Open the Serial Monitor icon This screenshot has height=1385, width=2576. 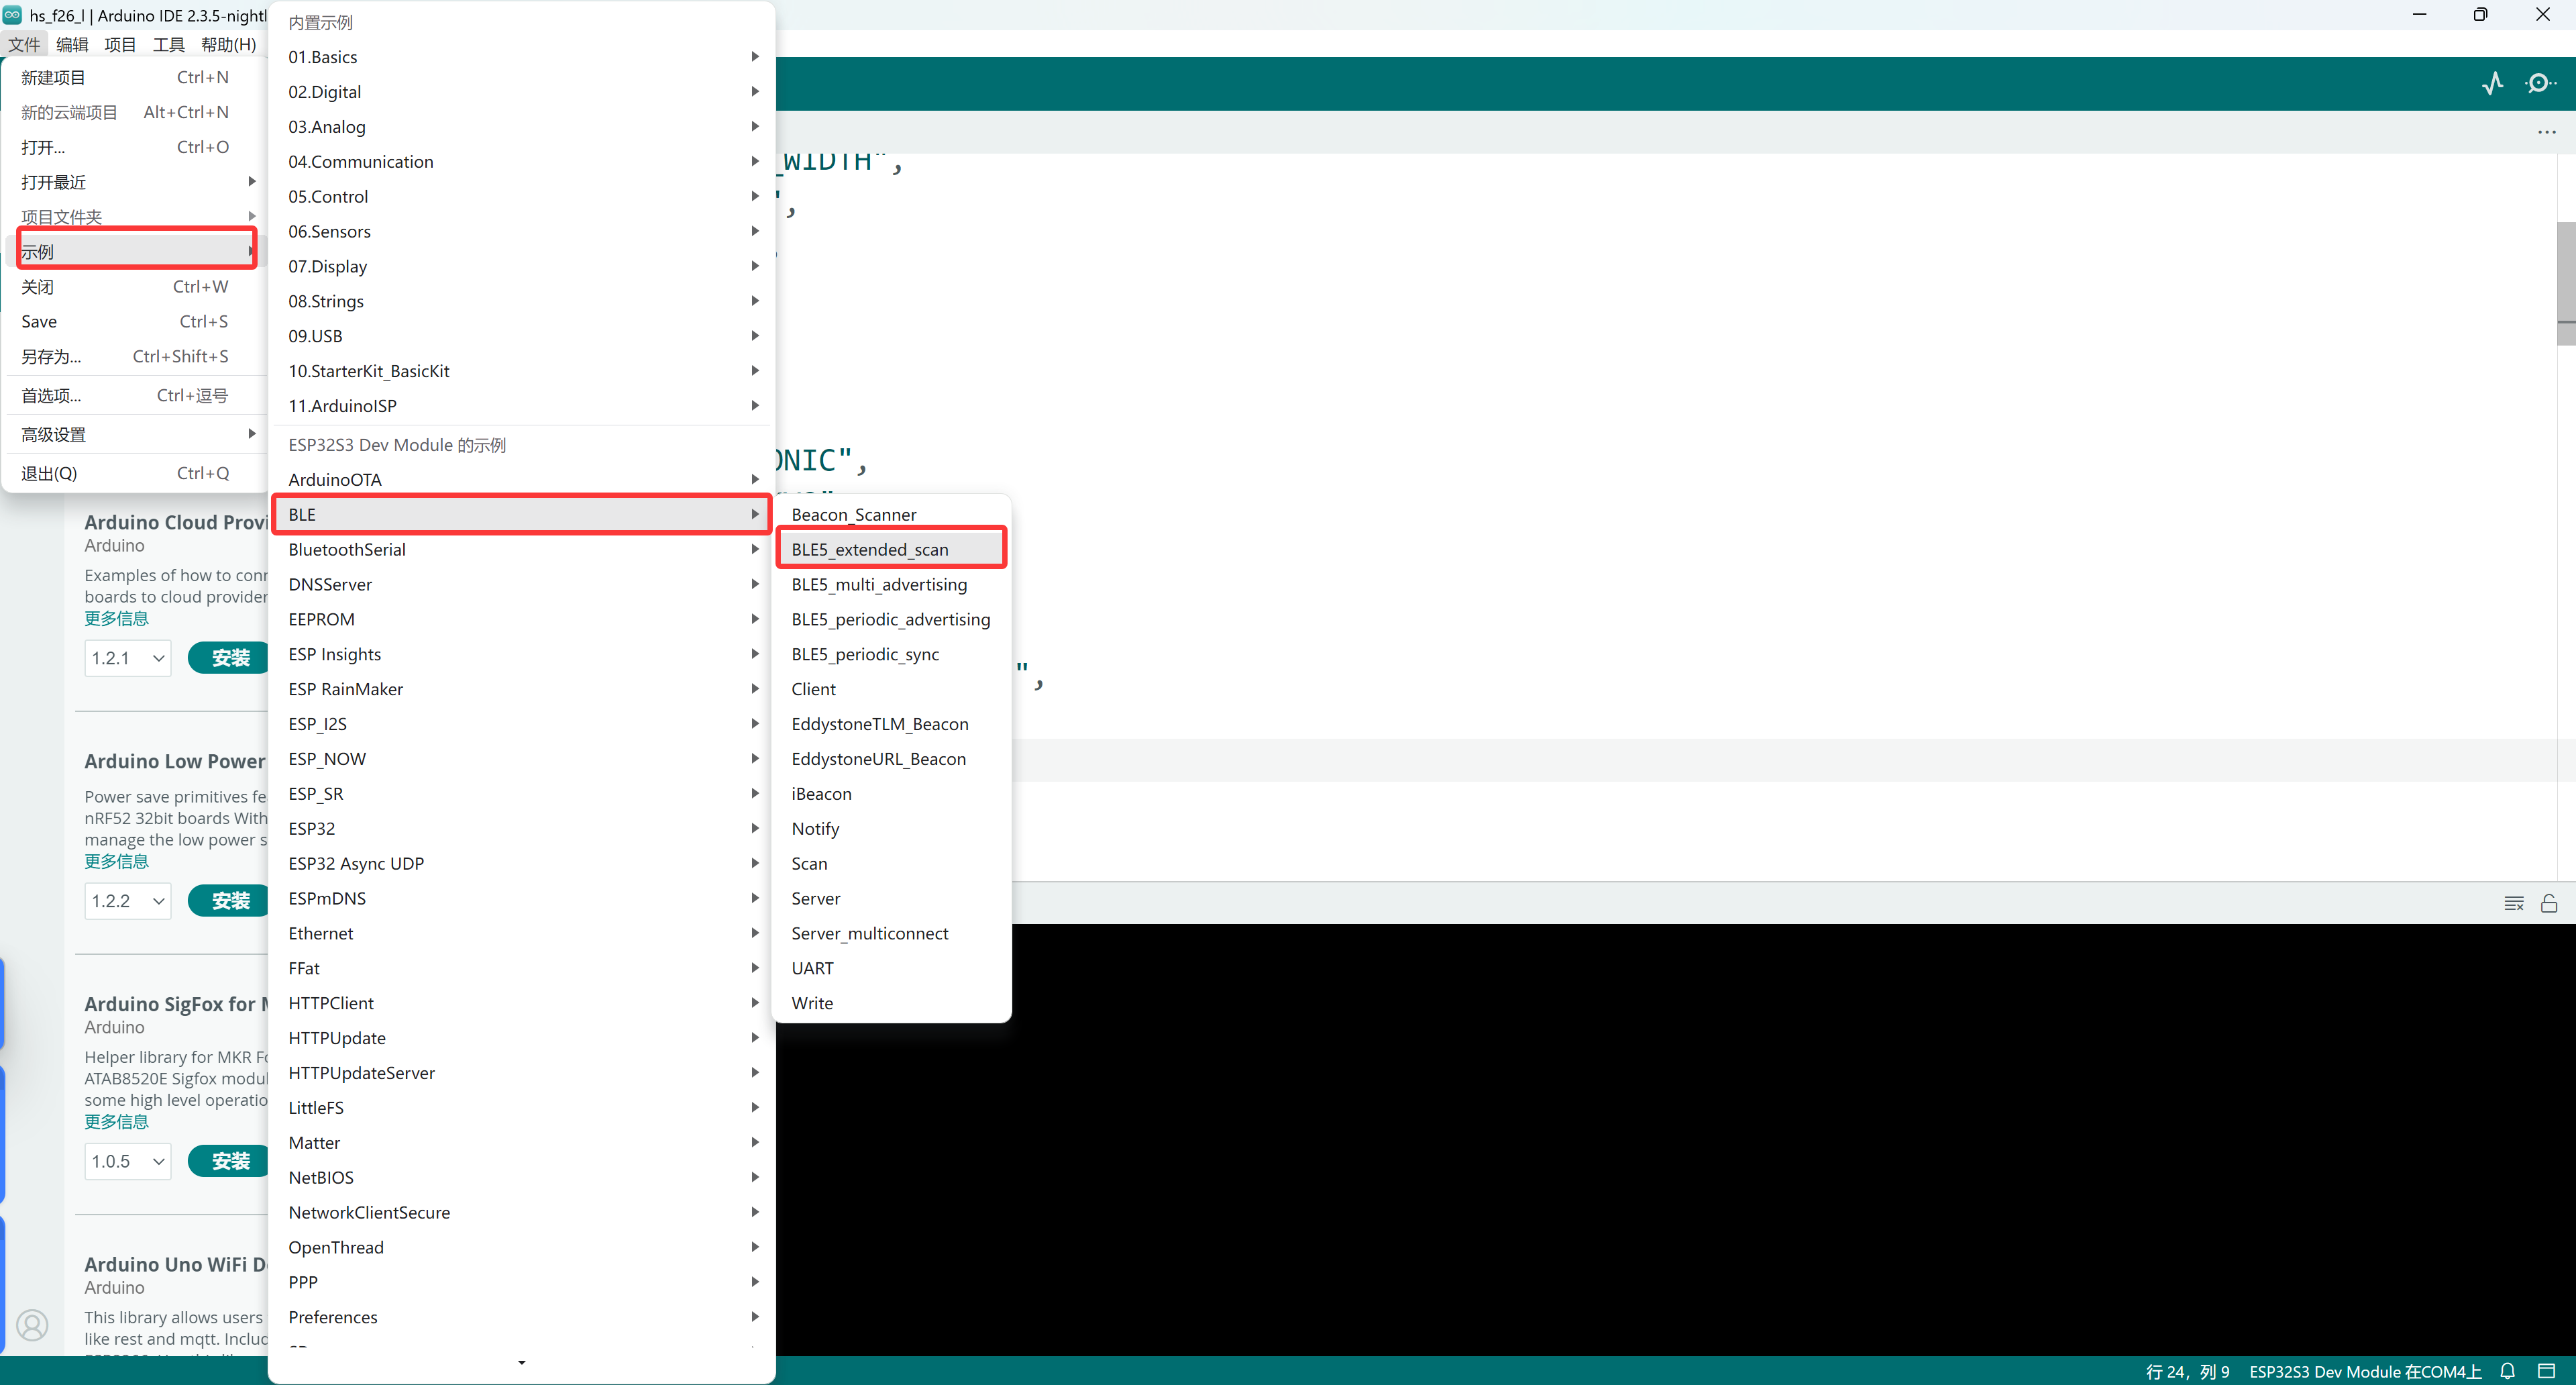pos(2539,83)
